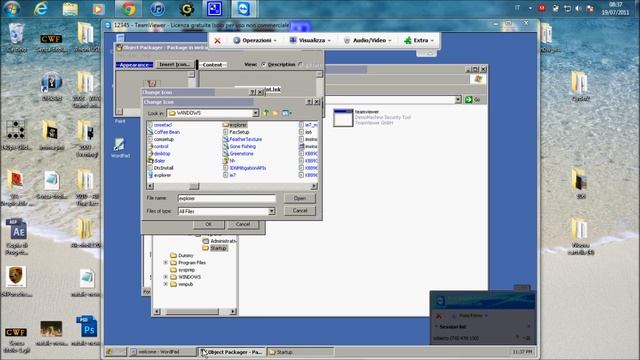Expand the Program Files tree node
Viewport: 640px width, 360px height.
pyautogui.click(x=166, y=263)
